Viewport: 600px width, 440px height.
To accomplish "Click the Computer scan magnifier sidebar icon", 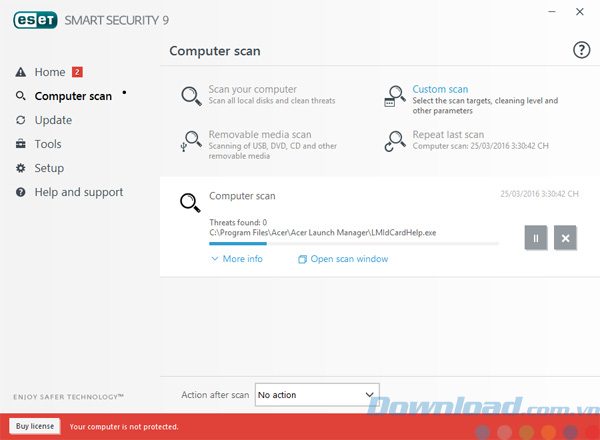I will (x=21, y=96).
